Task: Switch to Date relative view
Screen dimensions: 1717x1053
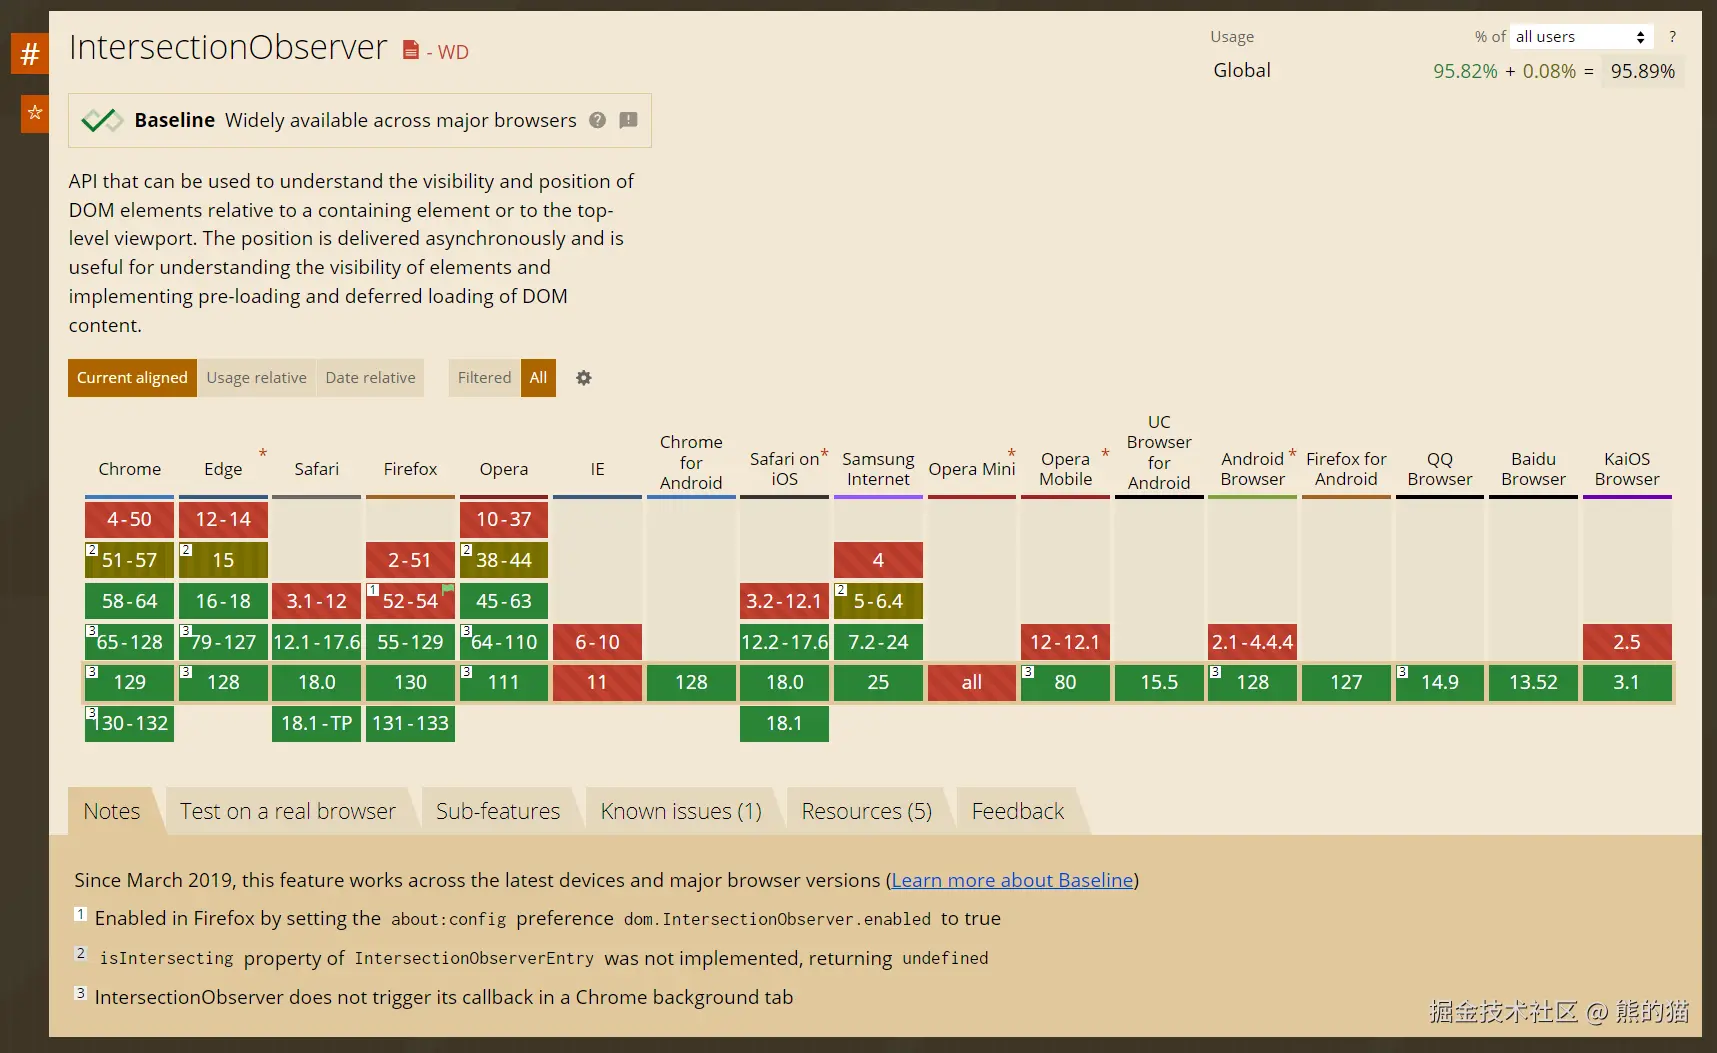Action: point(370,378)
